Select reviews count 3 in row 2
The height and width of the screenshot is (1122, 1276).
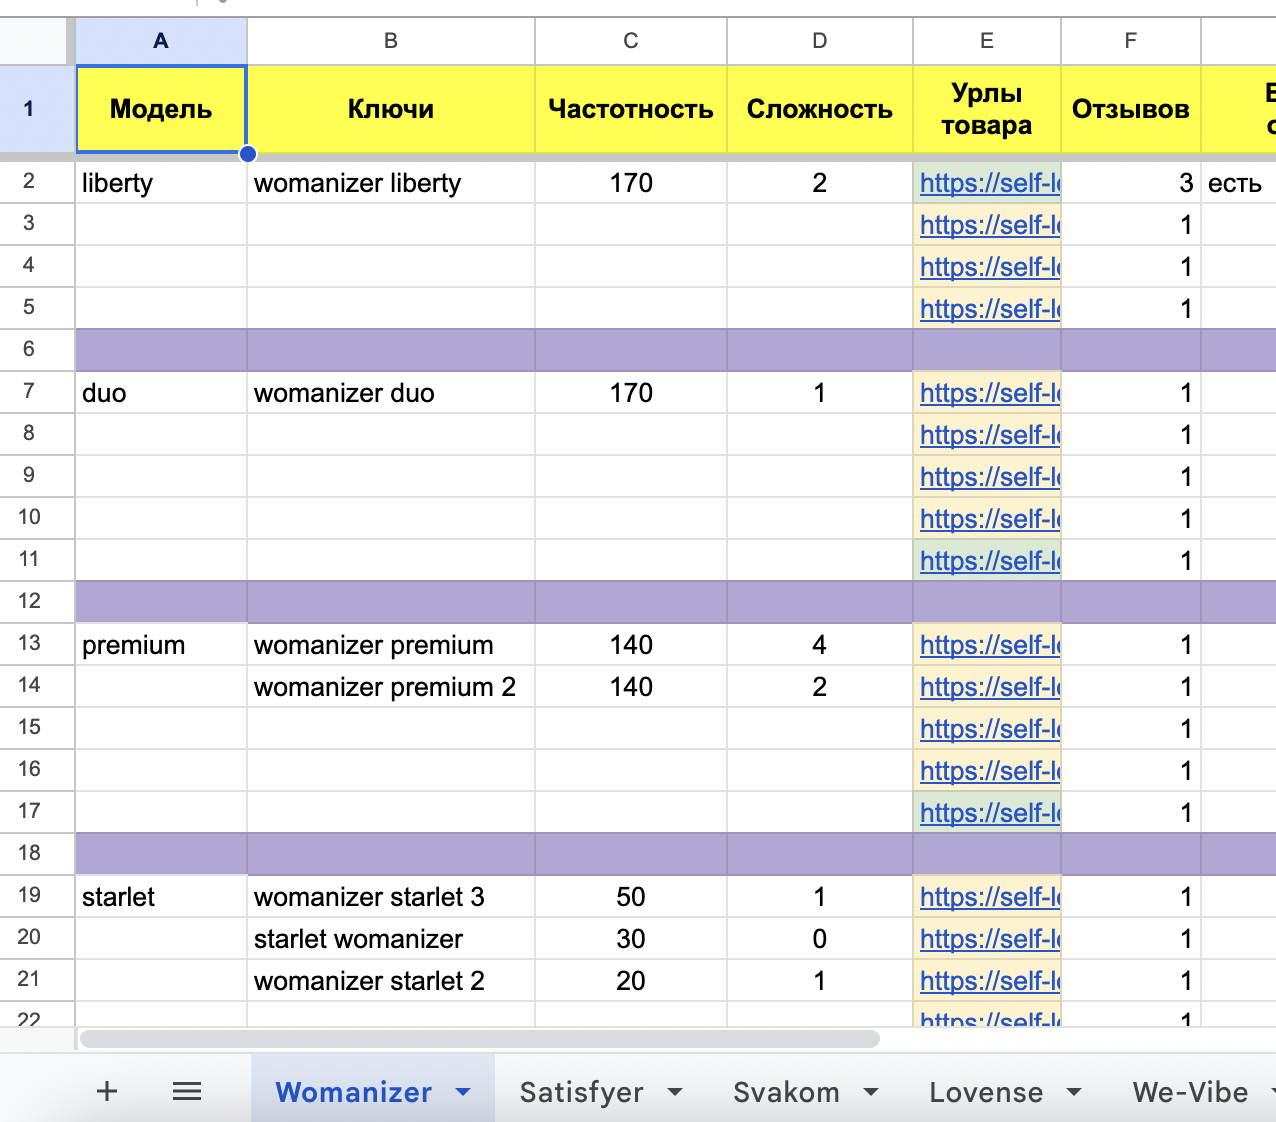tap(1131, 183)
